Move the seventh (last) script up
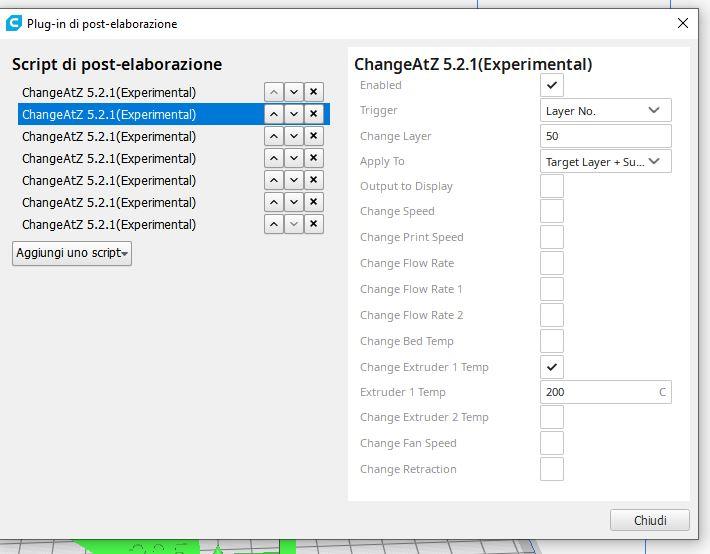Screen dimensions: 710x554 tap(274, 224)
